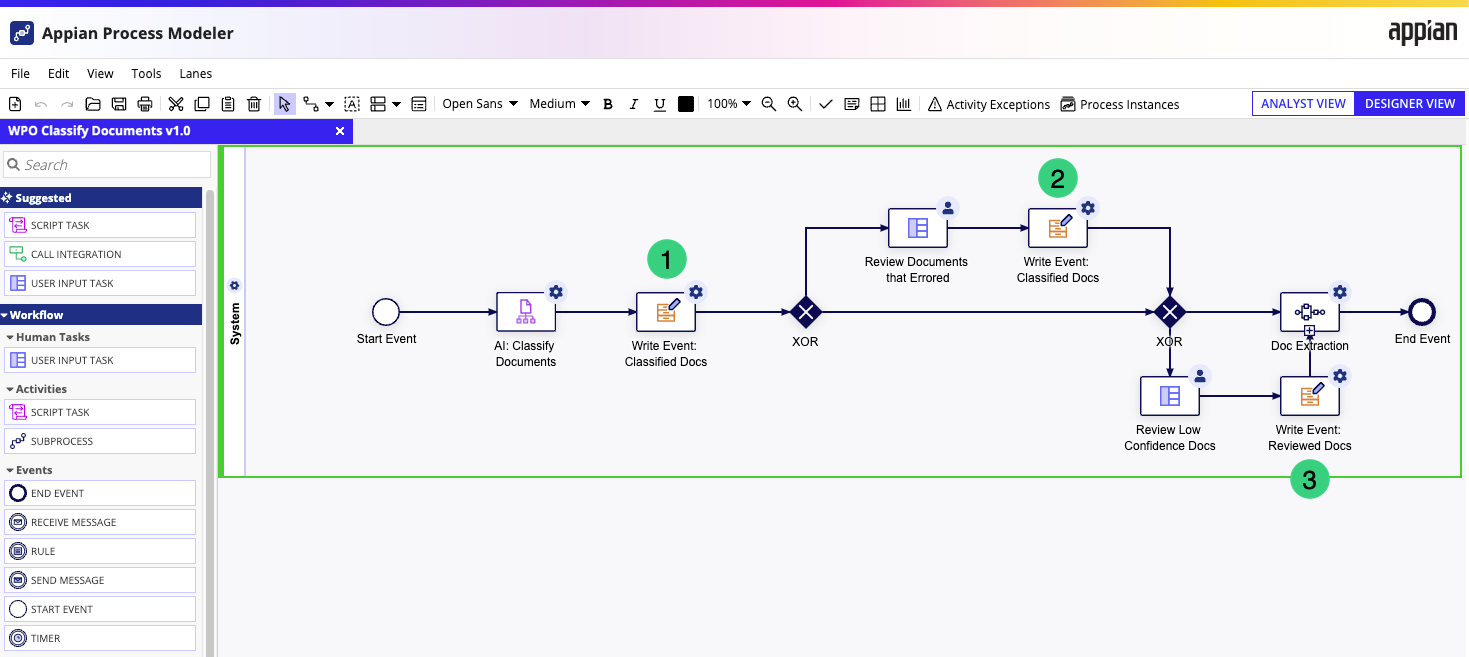Select TIMER in the Events palette

pyautogui.click(x=100, y=638)
